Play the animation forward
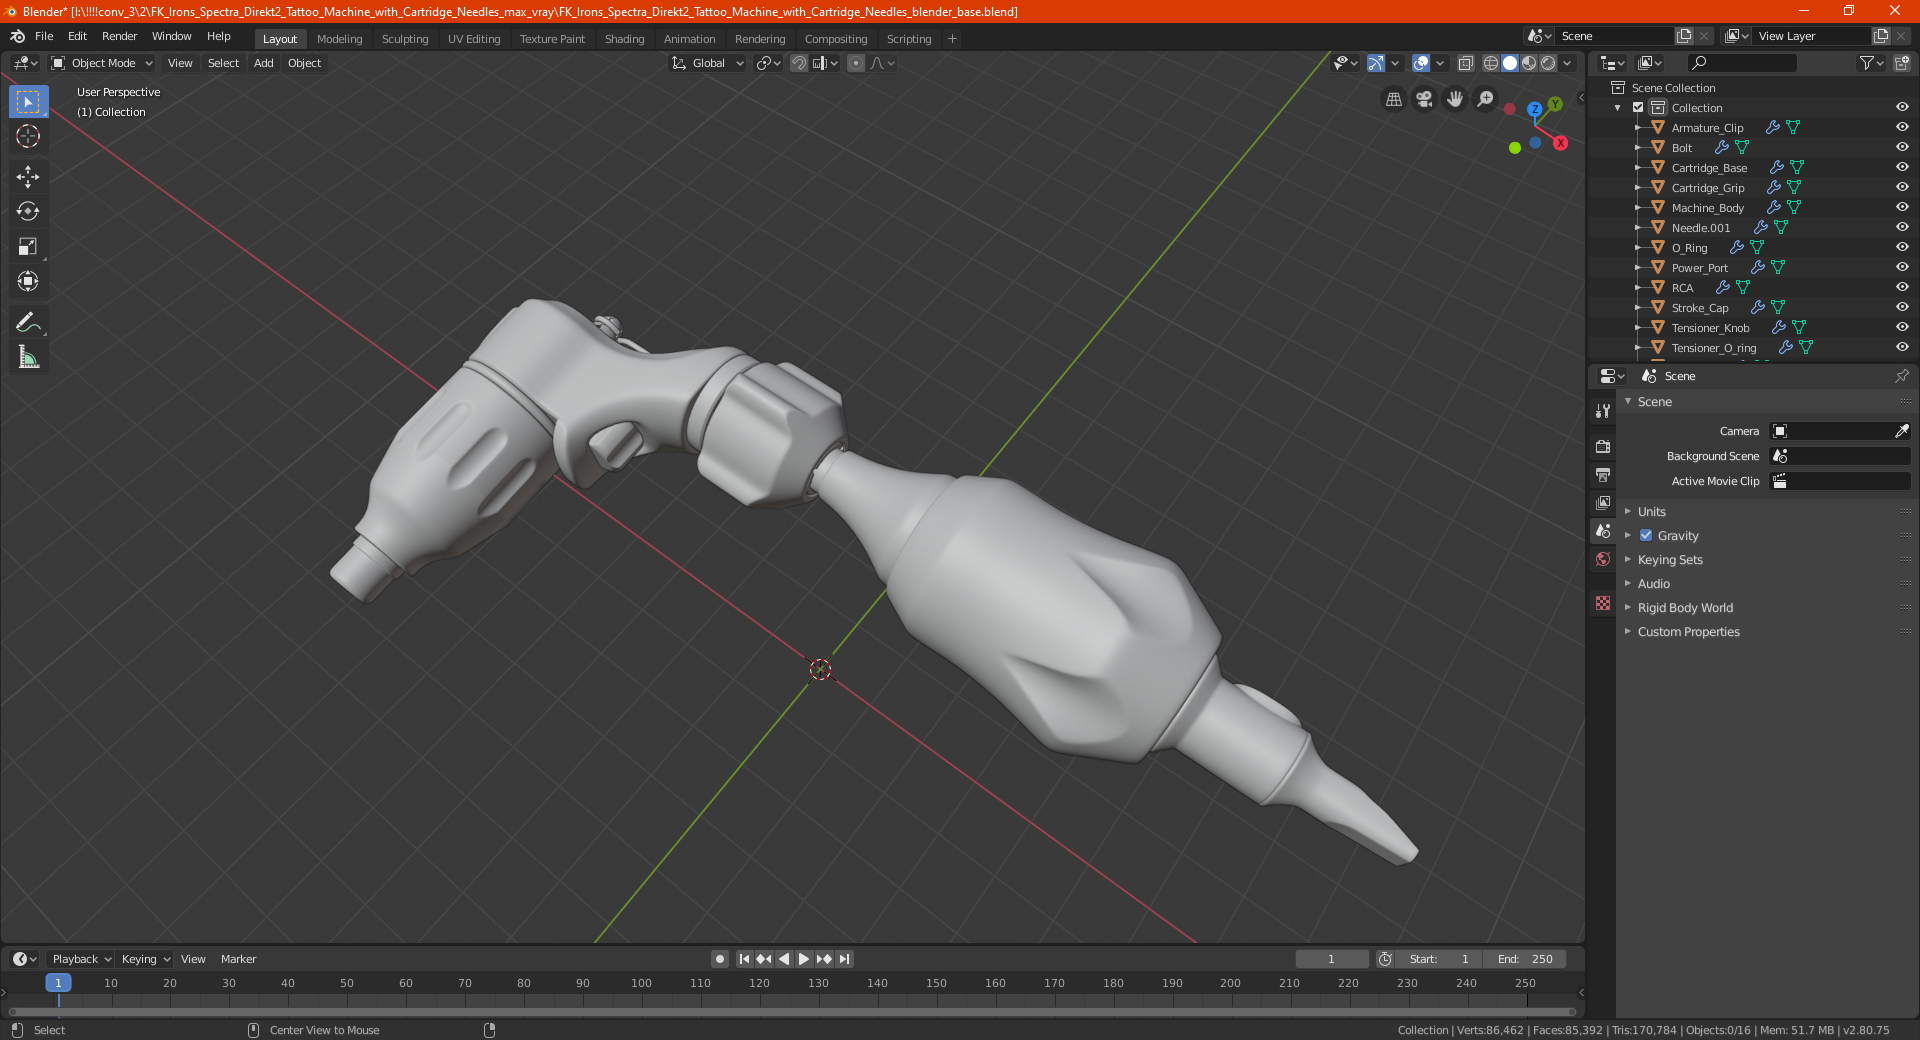The width and height of the screenshot is (1920, 1040). (x=804, y=959)
